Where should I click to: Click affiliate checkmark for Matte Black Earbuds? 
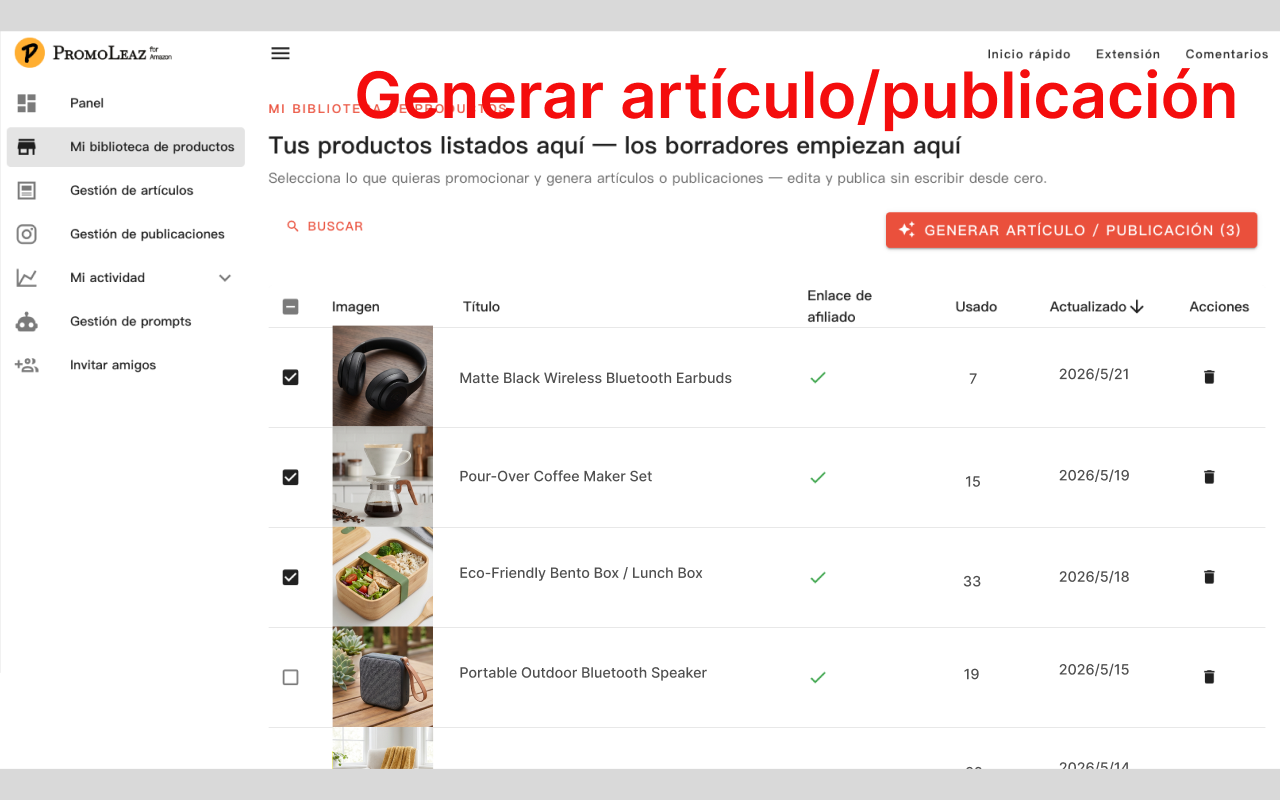pos(818,378)
